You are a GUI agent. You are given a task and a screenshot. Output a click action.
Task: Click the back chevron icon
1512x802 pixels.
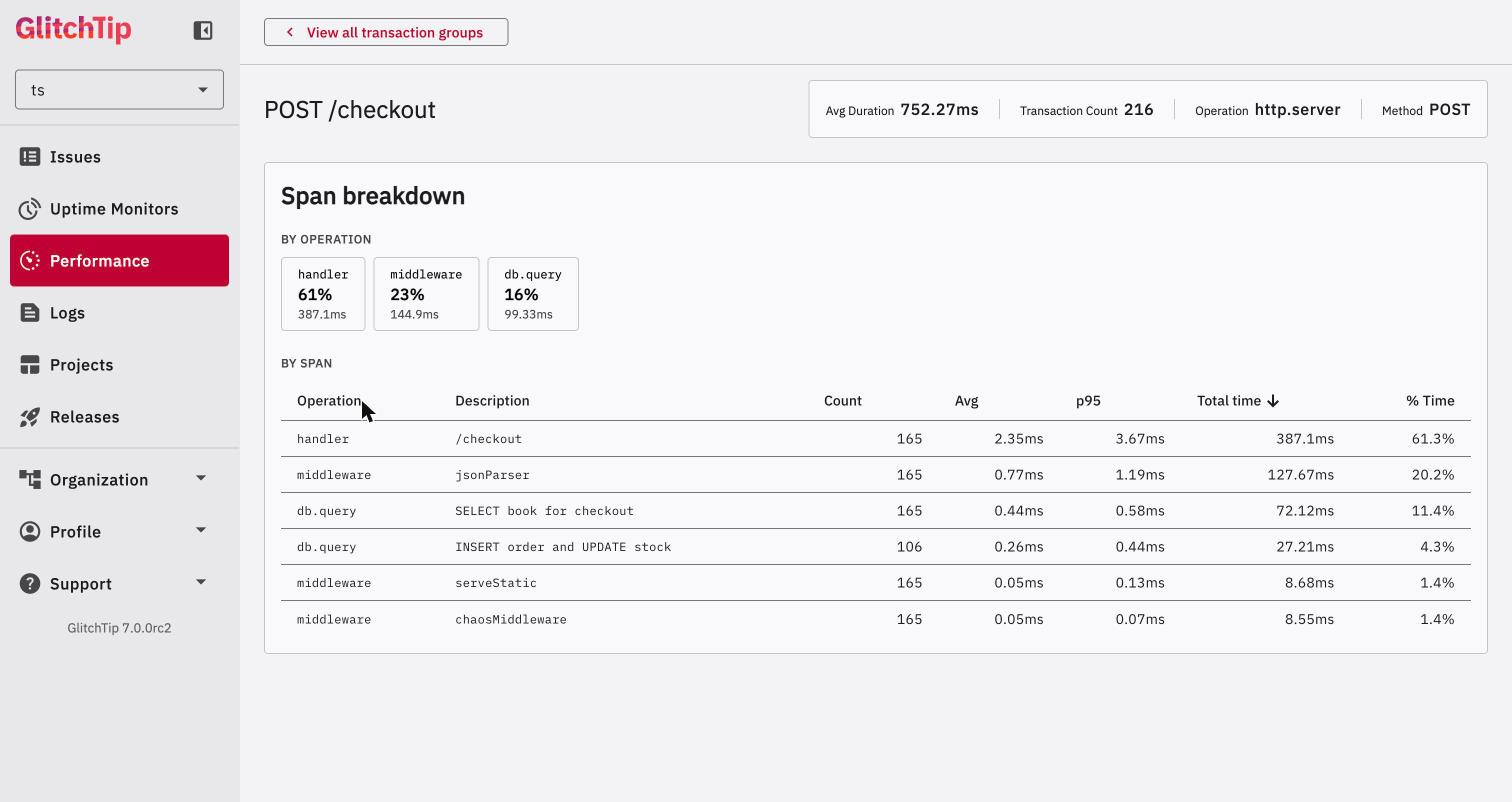coord(290,32)
